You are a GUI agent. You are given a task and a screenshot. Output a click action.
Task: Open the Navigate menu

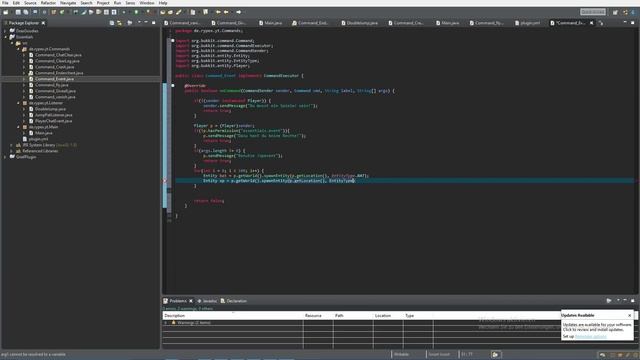tap(68, 3)
